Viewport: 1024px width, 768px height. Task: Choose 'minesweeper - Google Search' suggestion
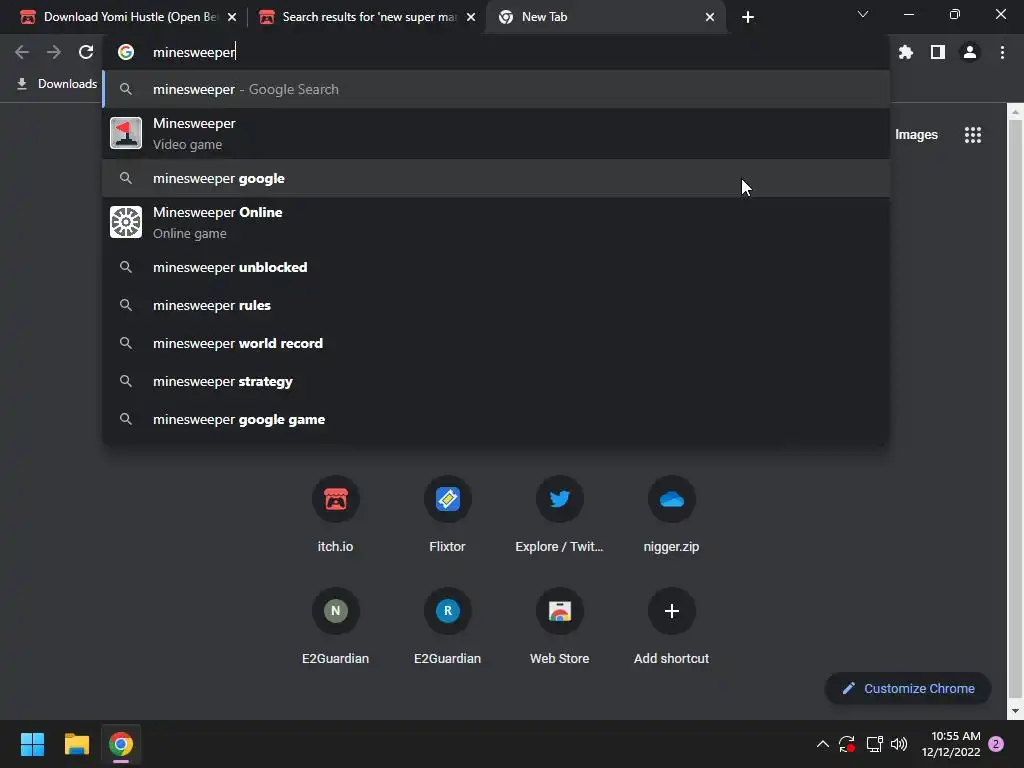496,89
